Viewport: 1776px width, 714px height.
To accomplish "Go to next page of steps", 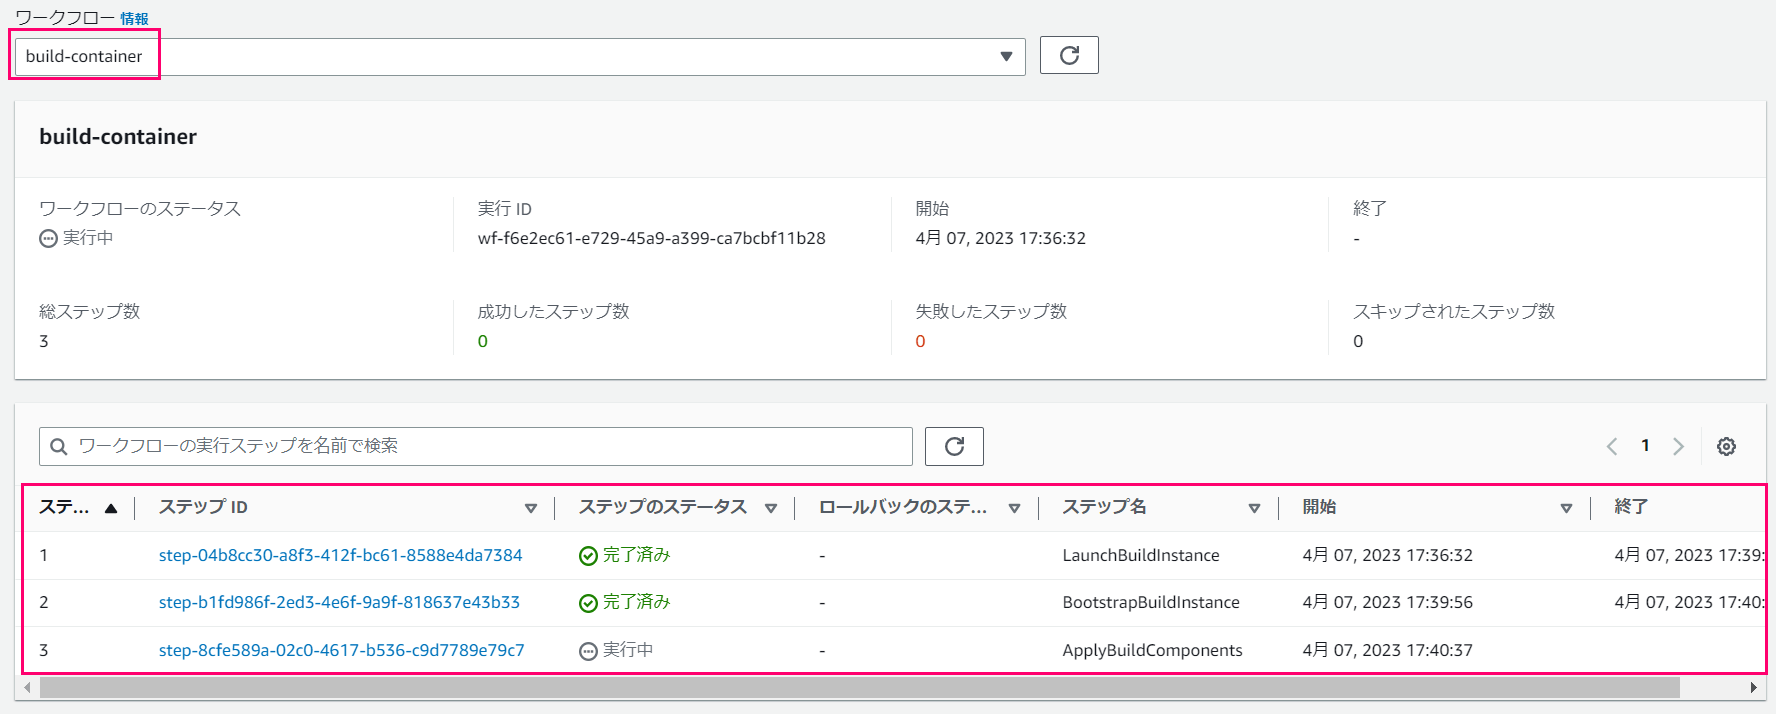I will point(1678,446).
